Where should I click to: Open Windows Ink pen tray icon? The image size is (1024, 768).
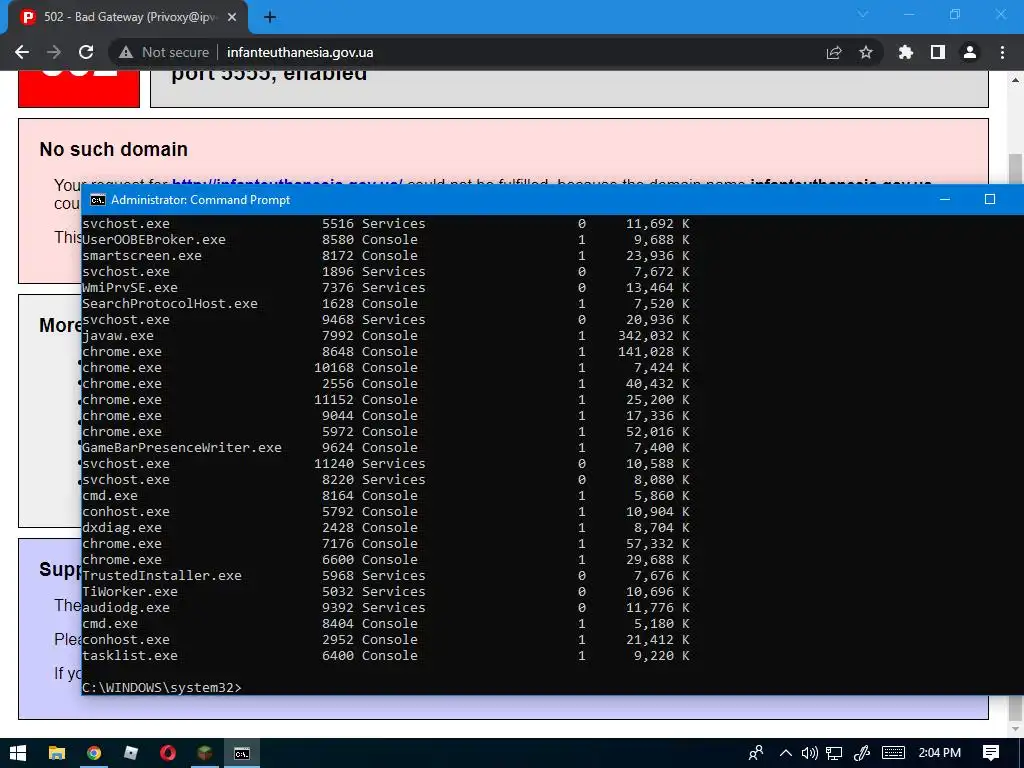click(x=862, y=753)
